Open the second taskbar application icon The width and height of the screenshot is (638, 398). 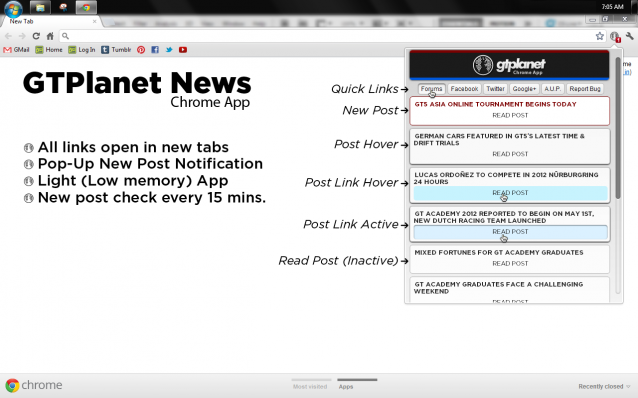tap(63, 7)
